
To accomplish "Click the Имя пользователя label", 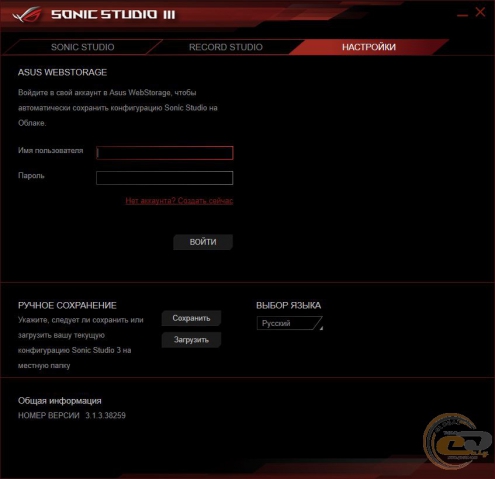I will 51,151.
